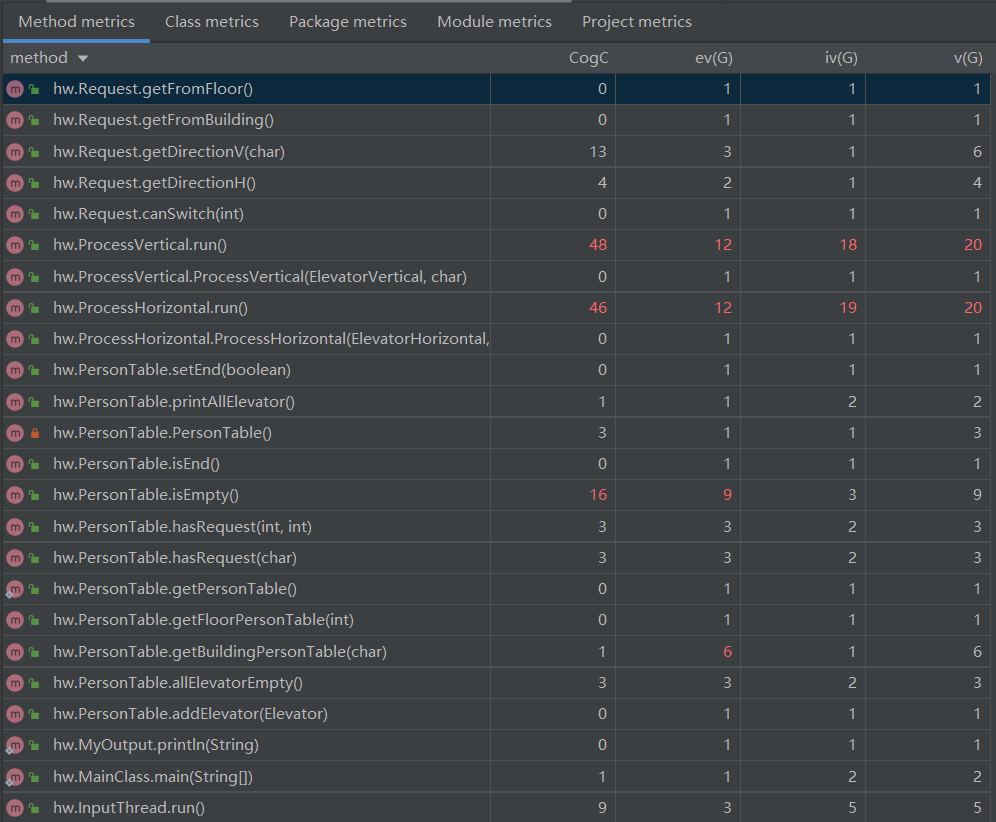Open the Package metrics tab
996x822 pixels.
pyautogui.click(x=348, y=21)
